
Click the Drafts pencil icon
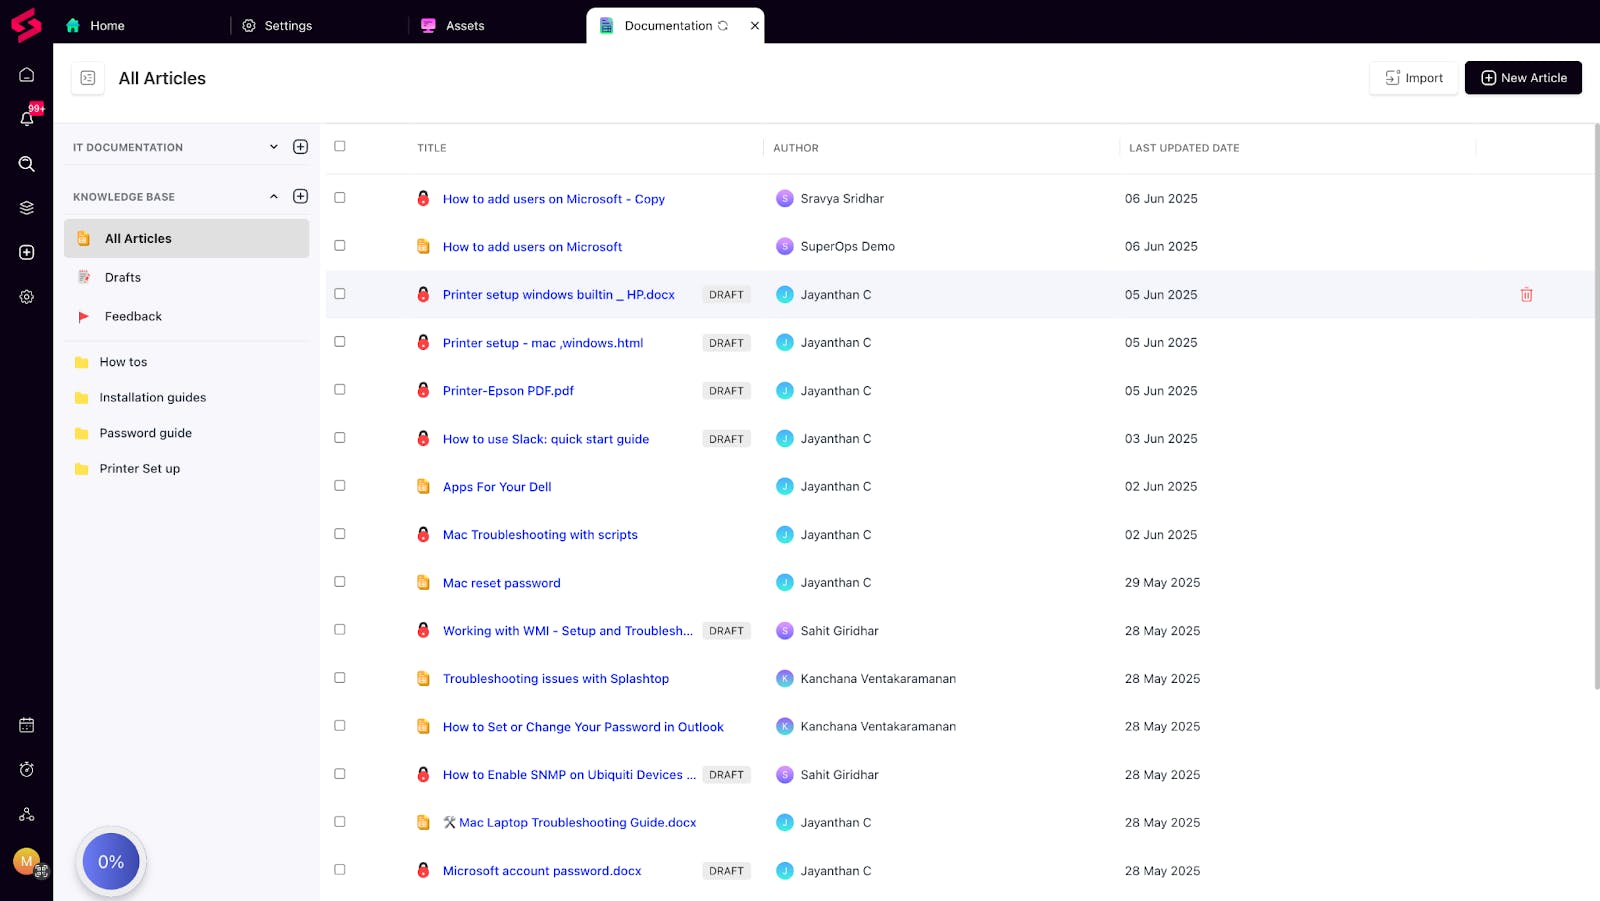(84, 277)
